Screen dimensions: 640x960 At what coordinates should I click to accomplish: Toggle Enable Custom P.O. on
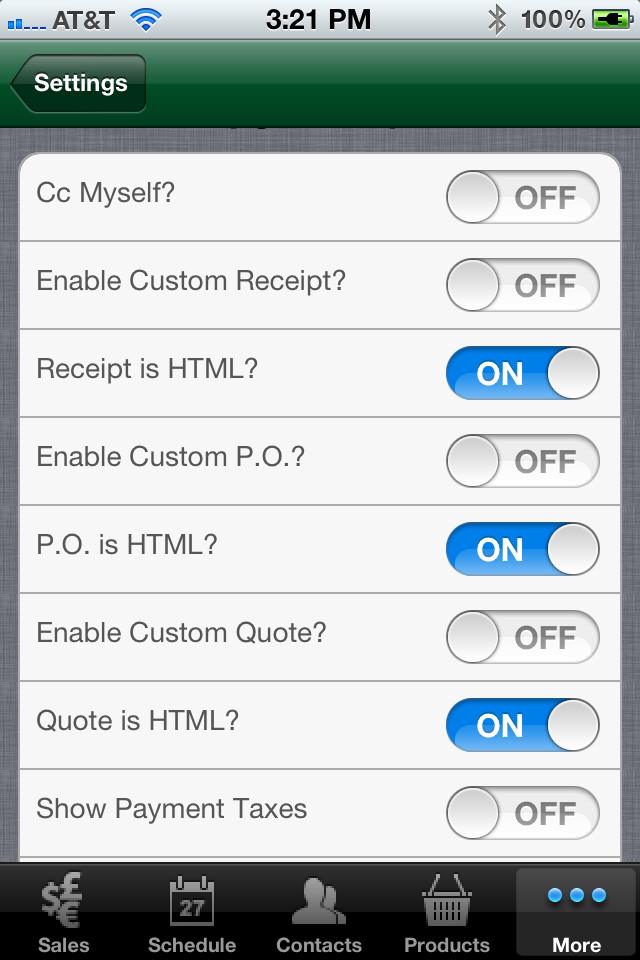pyautogui.click(x=522, y=461)
